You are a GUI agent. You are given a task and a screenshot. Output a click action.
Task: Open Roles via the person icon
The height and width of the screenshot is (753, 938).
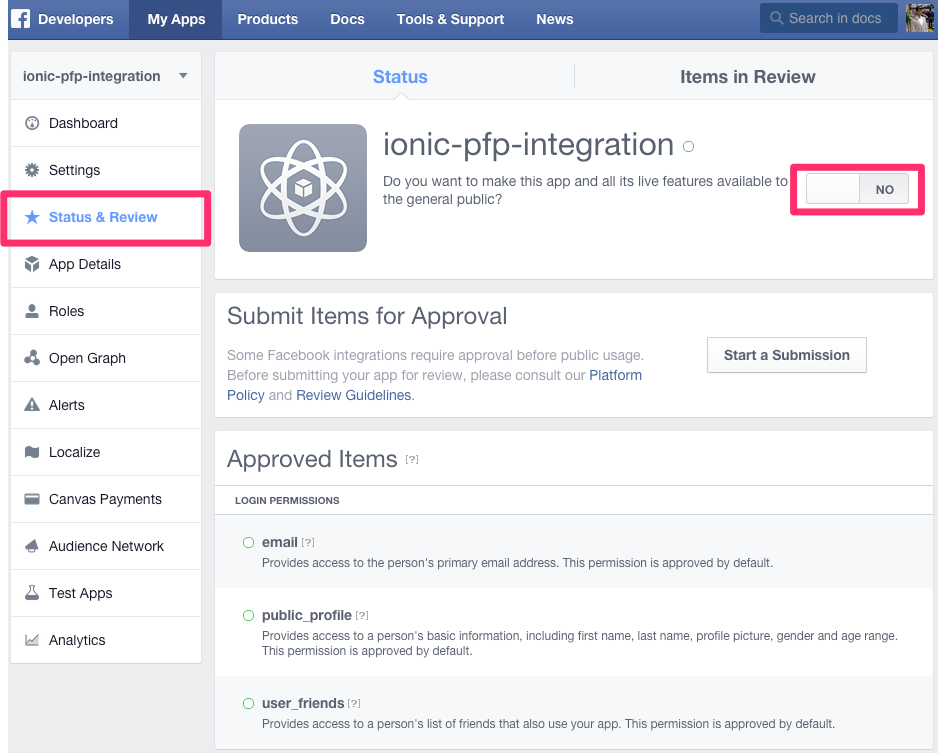click(x=31, y=311)
